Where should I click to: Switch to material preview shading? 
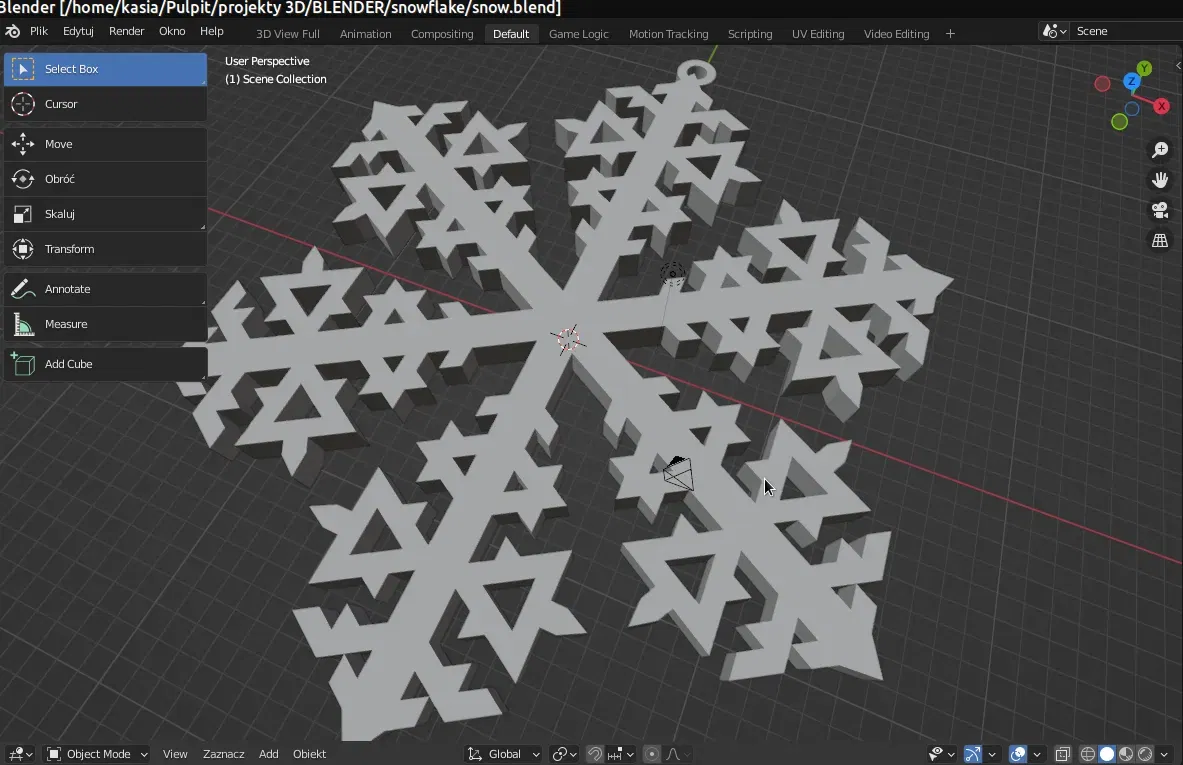click(1126, 754)
